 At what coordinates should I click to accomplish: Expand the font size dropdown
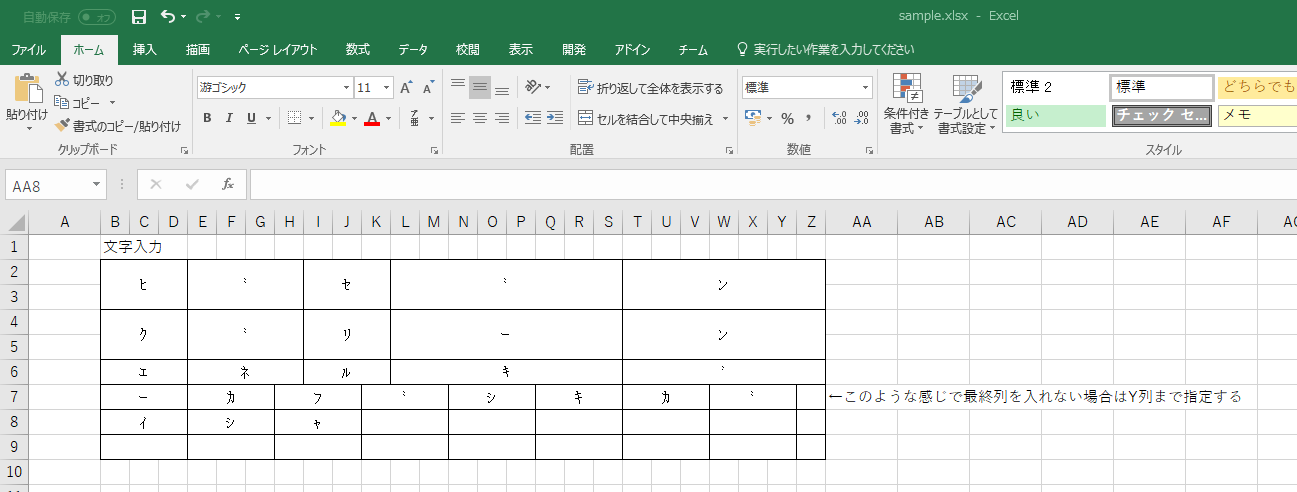coord(387,88)
